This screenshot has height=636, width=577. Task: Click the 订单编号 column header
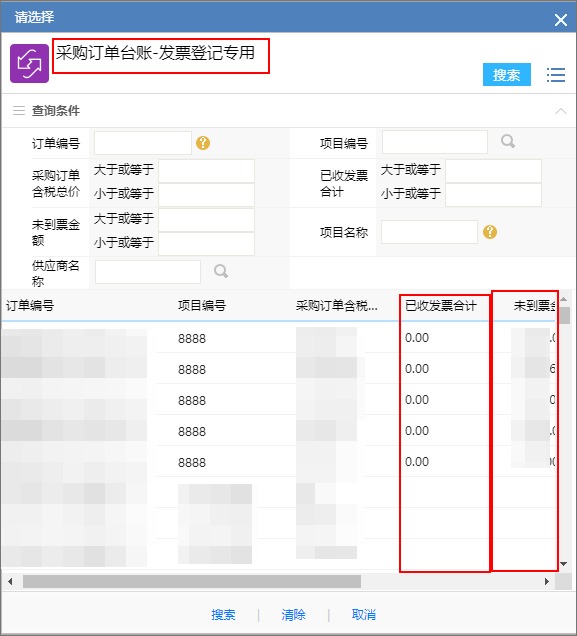[x=30, y=305]
